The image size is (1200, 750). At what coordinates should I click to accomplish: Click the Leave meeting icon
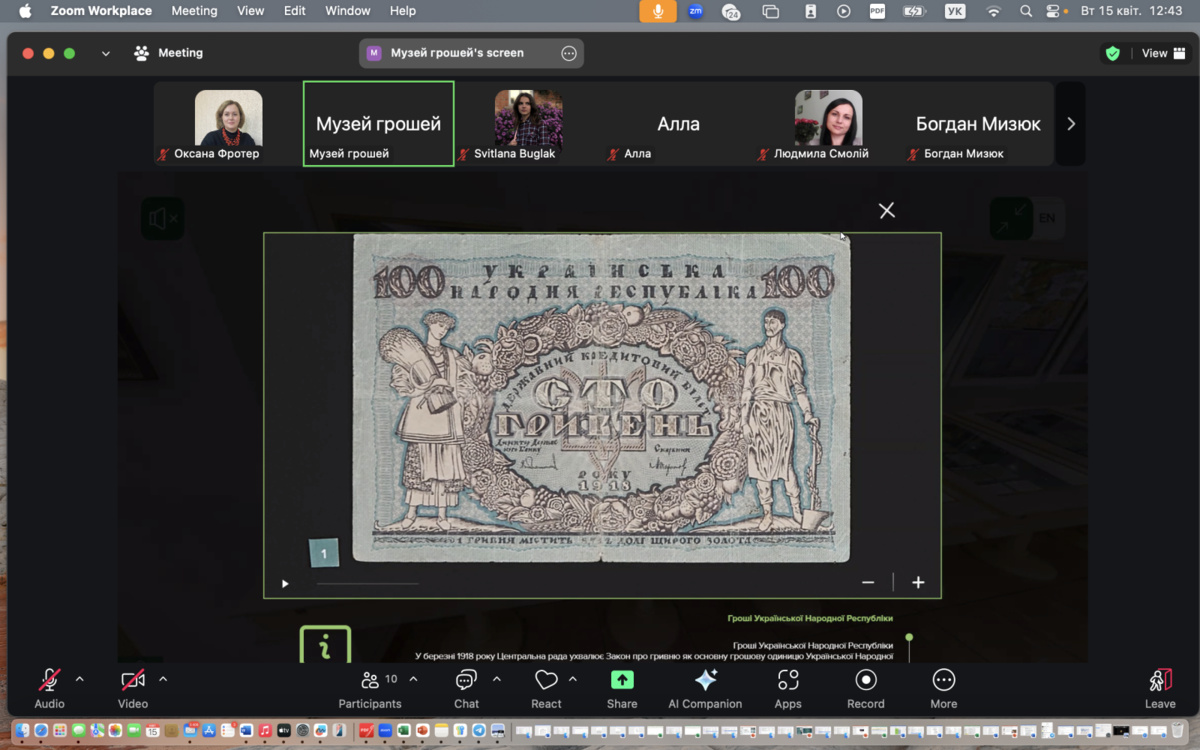[x=1160, y=680]
